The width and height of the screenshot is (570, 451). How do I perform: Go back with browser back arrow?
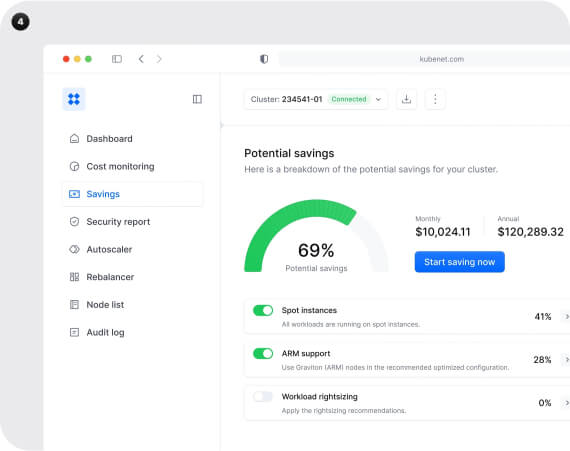pos(141,59)
